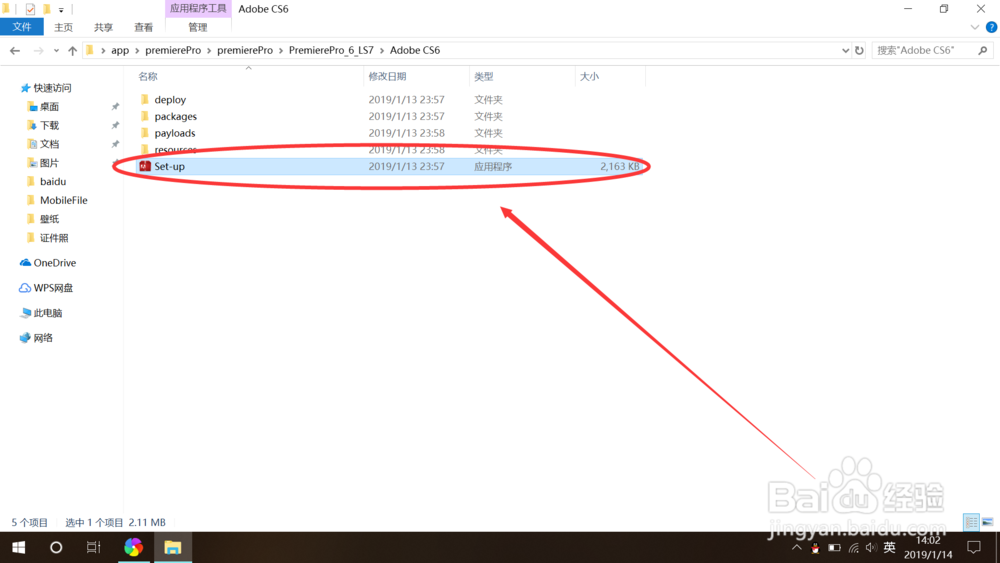Click the payloads folder icon

(x=145, y=132)
